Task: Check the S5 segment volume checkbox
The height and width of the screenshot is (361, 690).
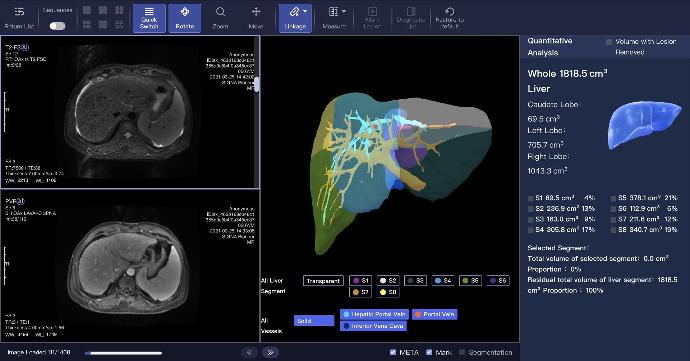Action: [613, 198]
